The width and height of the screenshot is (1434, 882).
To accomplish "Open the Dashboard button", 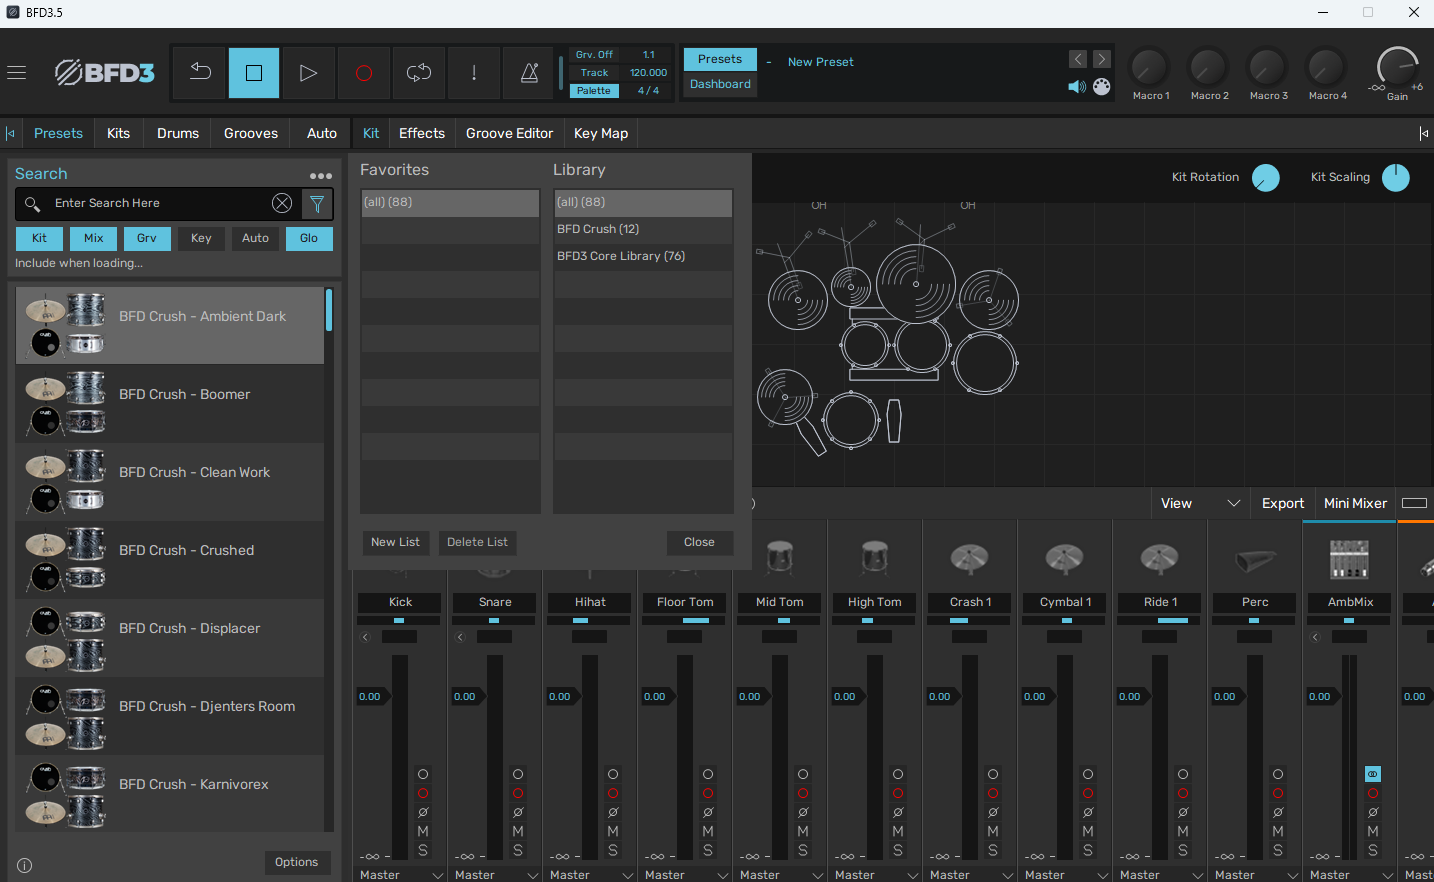I will pyautogui.click(x=720, y=84).
